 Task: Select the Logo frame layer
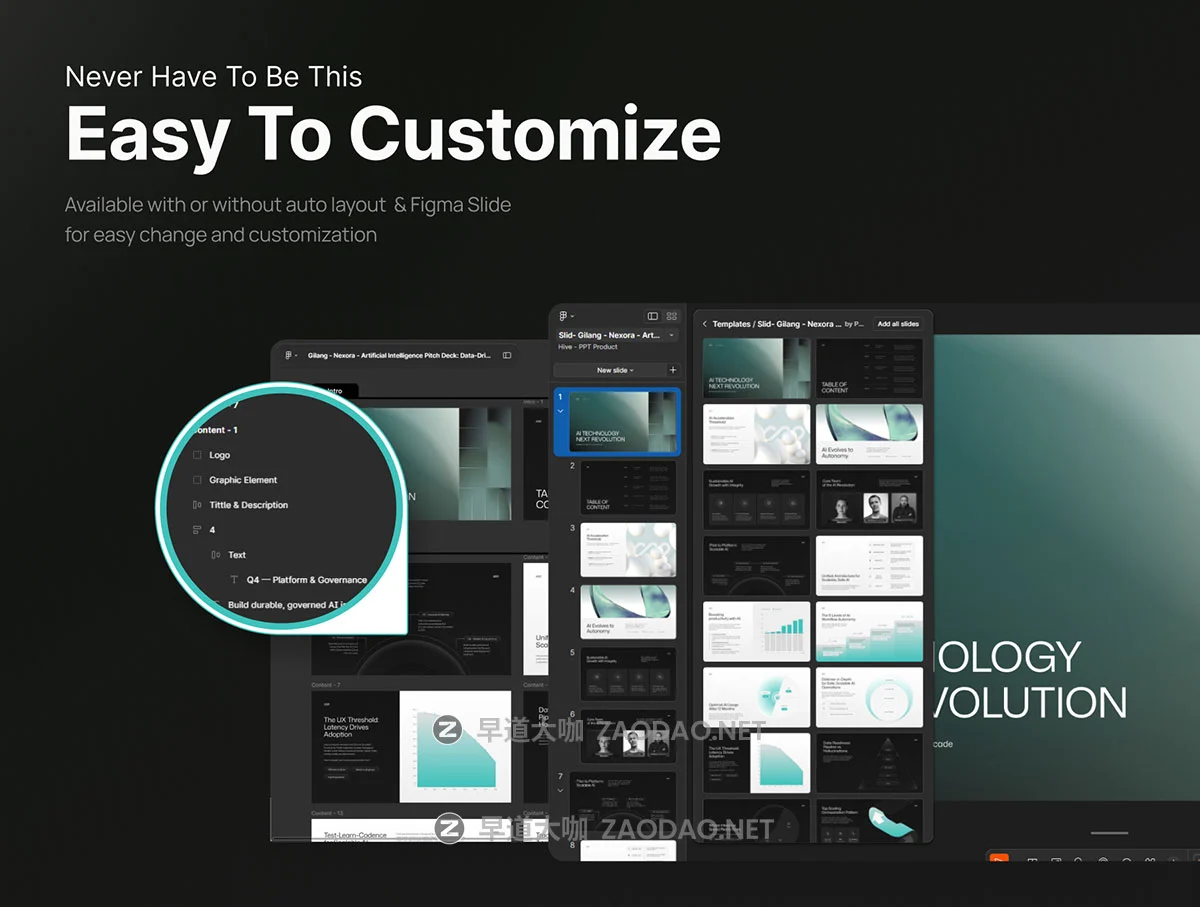click(219, 455)
